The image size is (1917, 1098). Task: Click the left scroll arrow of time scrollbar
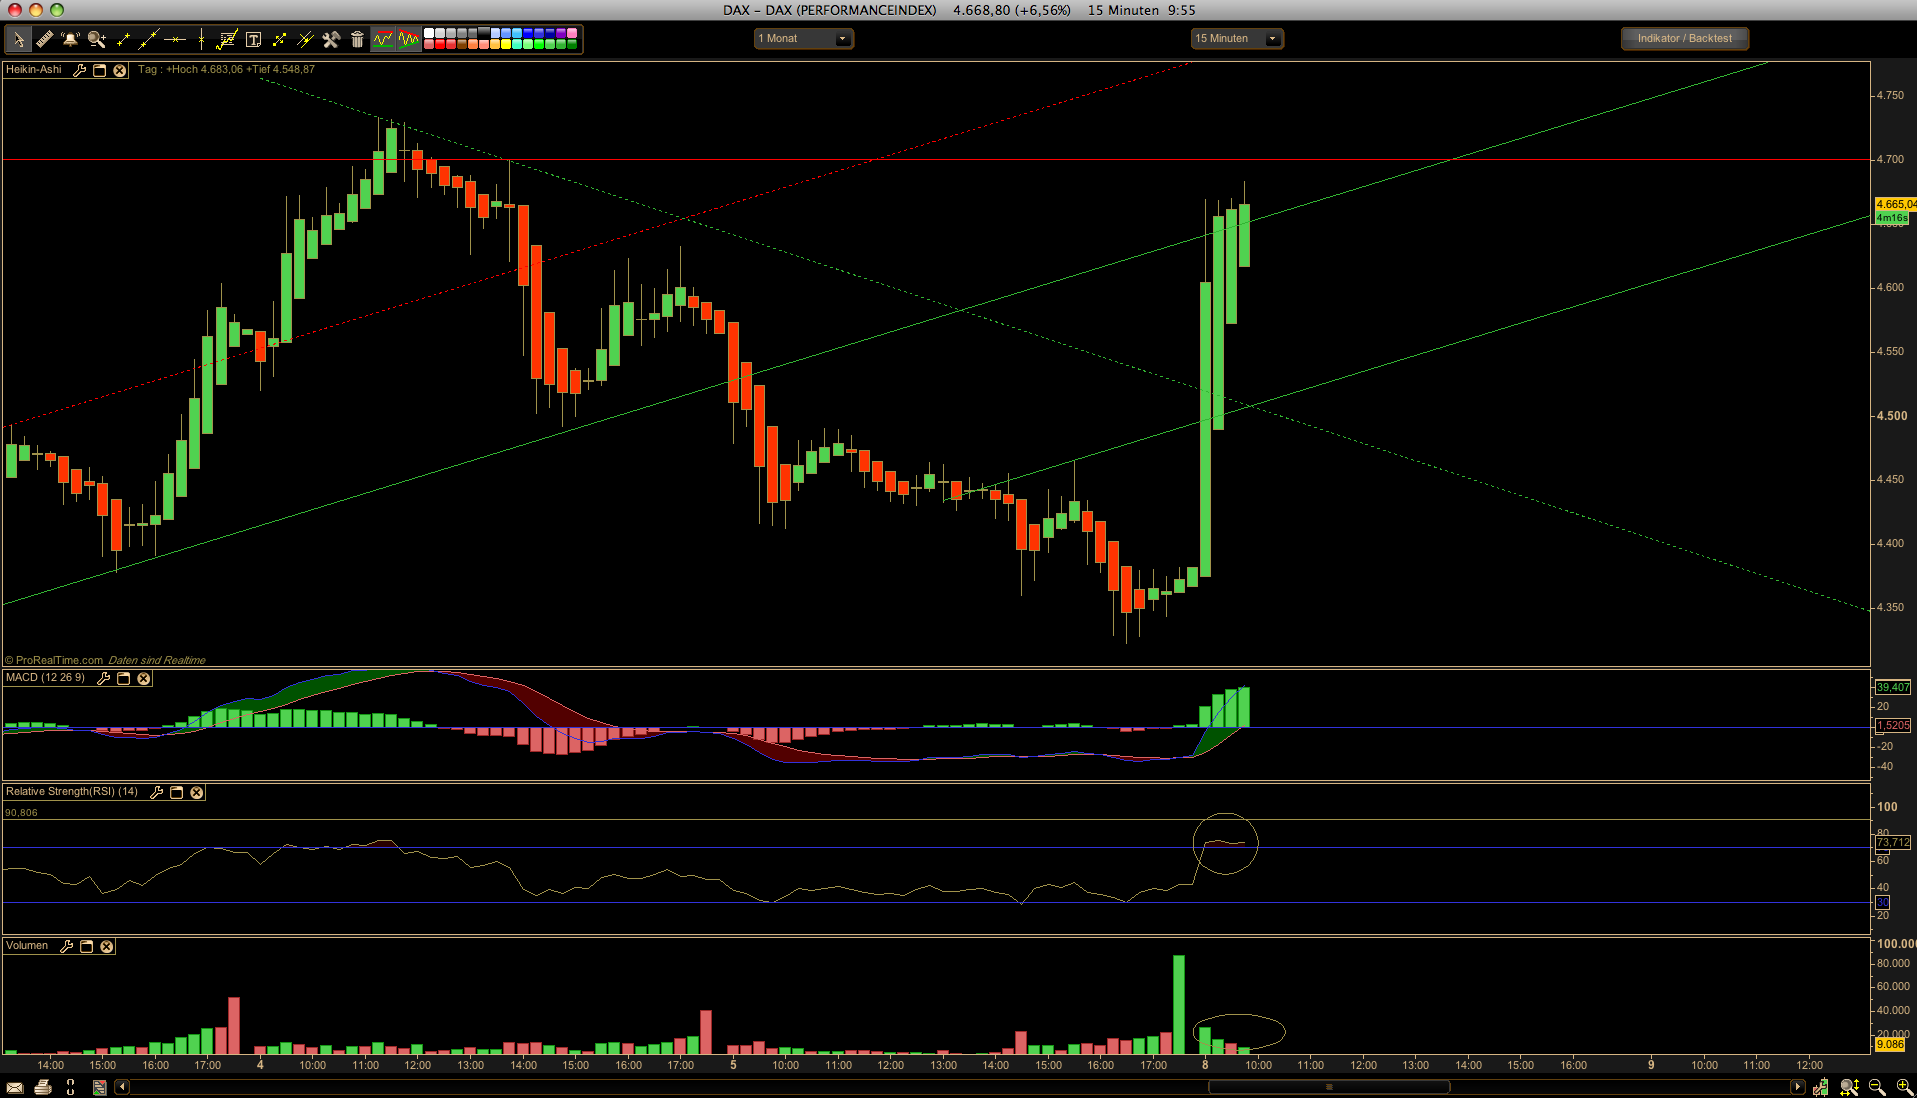[x=122, y=1087]
